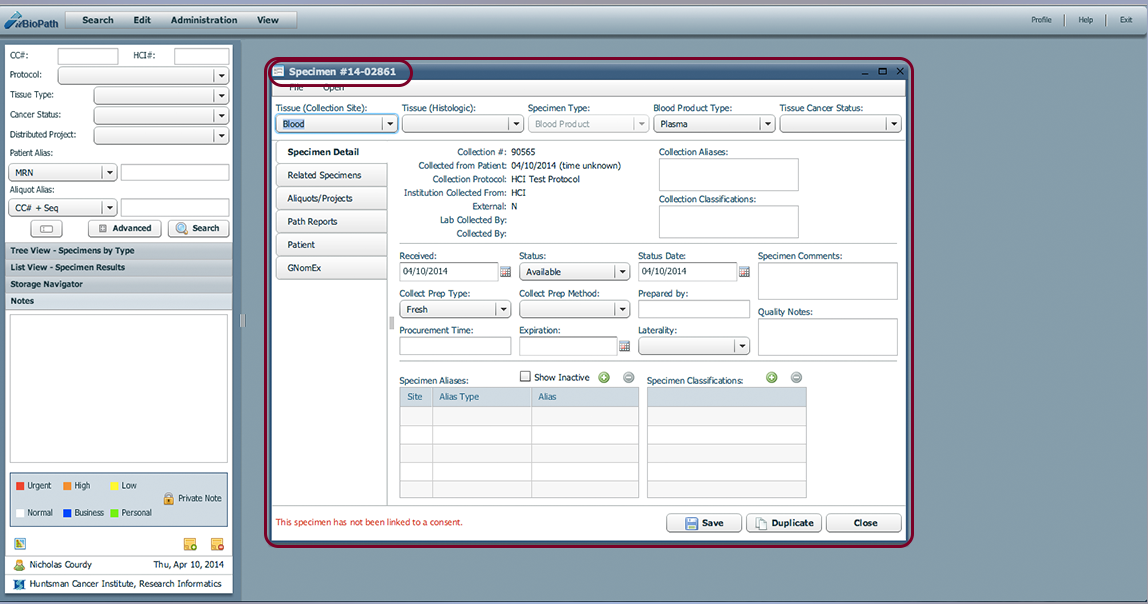The image size is (1148, 604).
Task: Switch to the Related Specimens tab
Action: [332, 175]
